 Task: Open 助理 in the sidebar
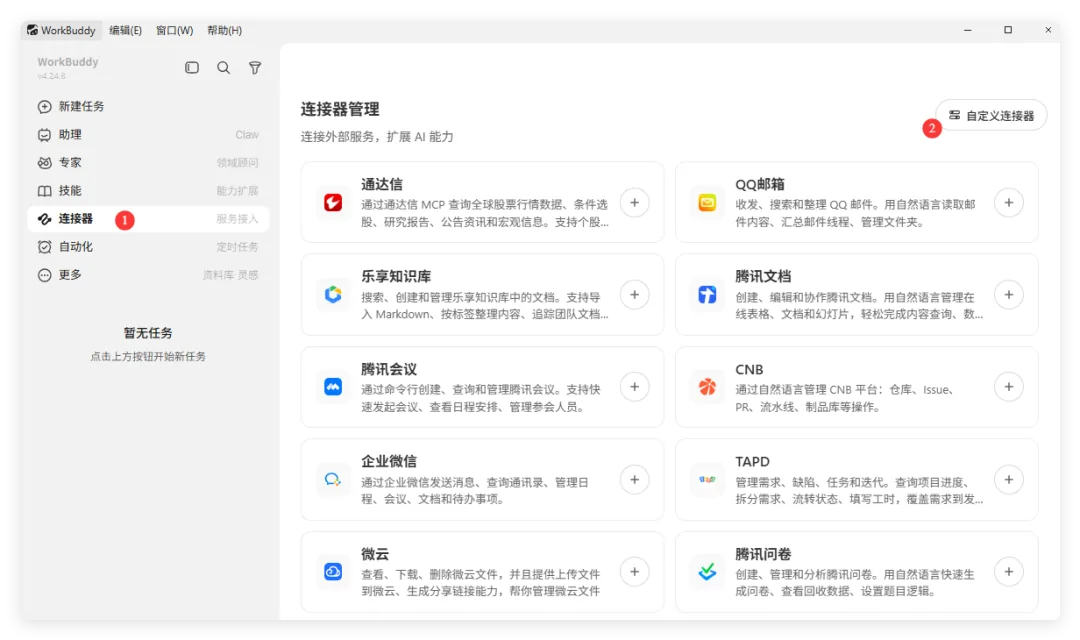click(x=148, y=135)
